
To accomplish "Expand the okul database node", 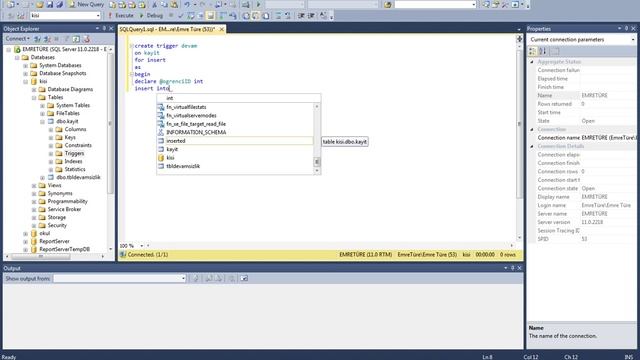I will [x=25, y=233].
